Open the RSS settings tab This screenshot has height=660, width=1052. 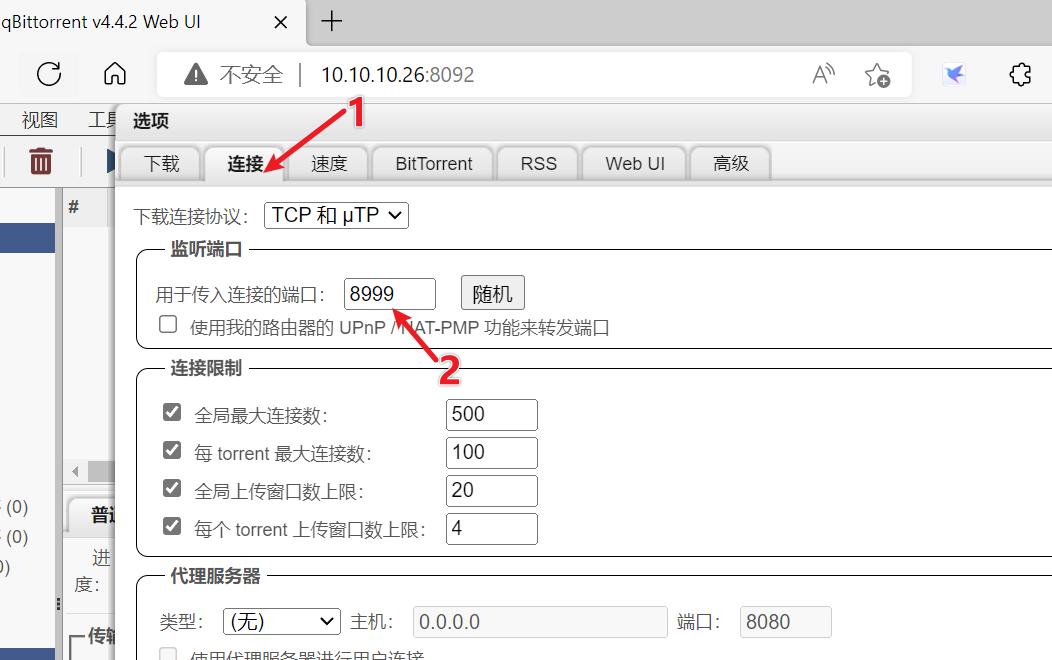[537, 163]
